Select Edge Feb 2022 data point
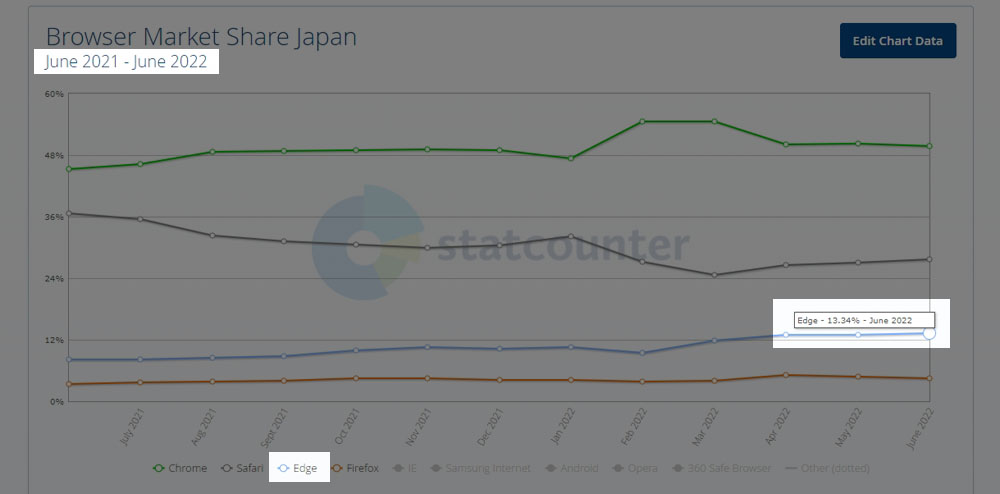The image size is (1000, 494). (642, 352)
